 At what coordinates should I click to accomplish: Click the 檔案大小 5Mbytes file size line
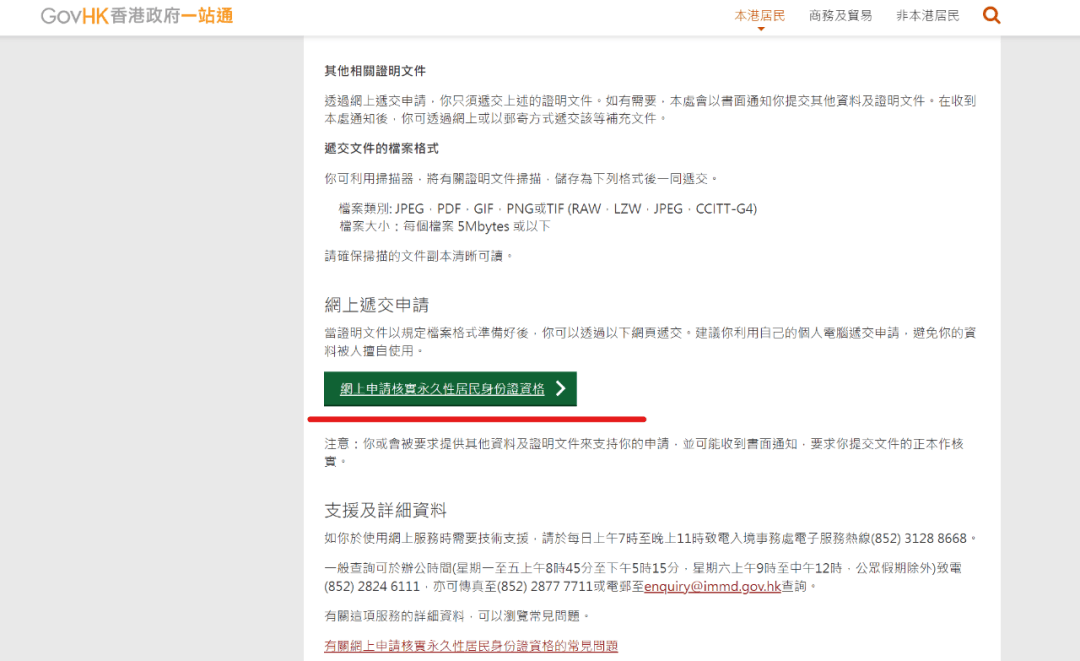[444, 227]
